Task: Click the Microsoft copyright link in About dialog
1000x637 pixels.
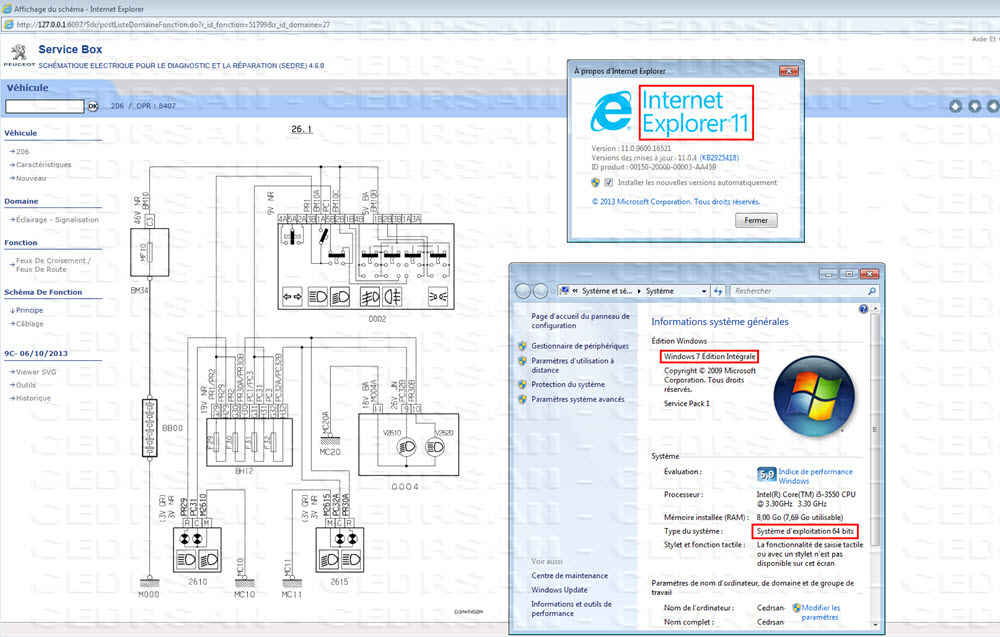Action: point(676,202)
